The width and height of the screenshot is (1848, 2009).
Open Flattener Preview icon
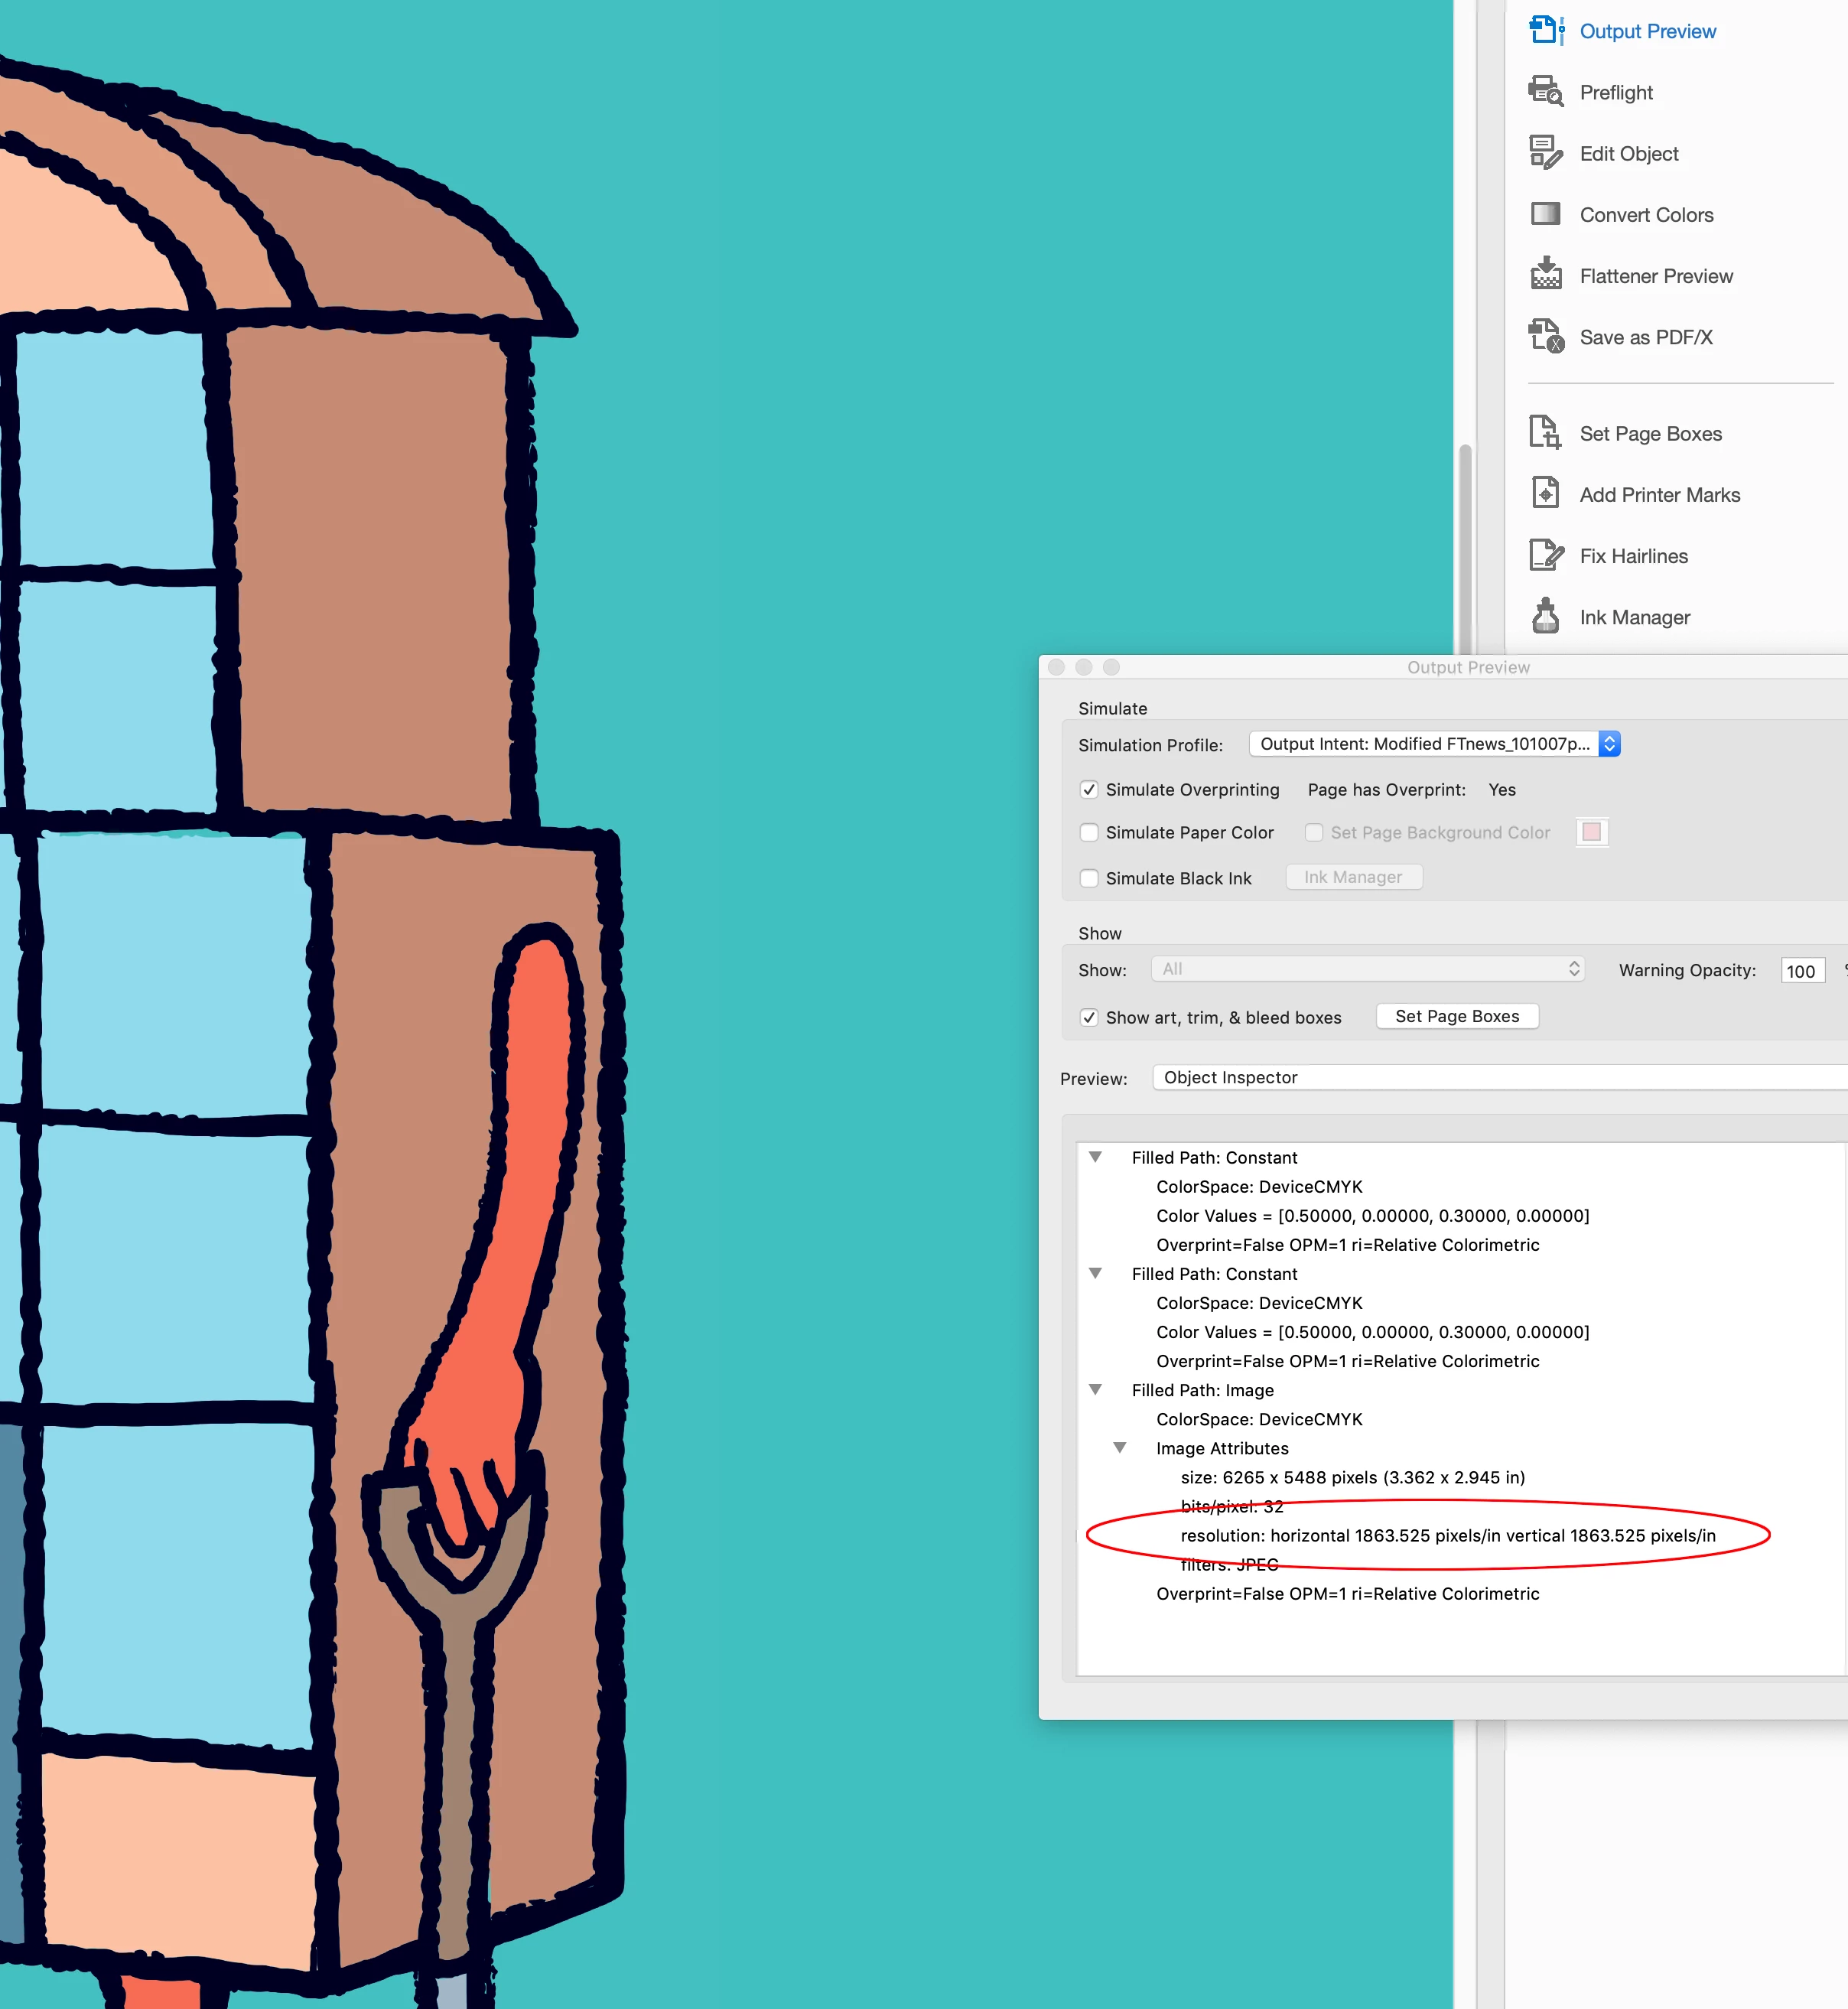1545,275
